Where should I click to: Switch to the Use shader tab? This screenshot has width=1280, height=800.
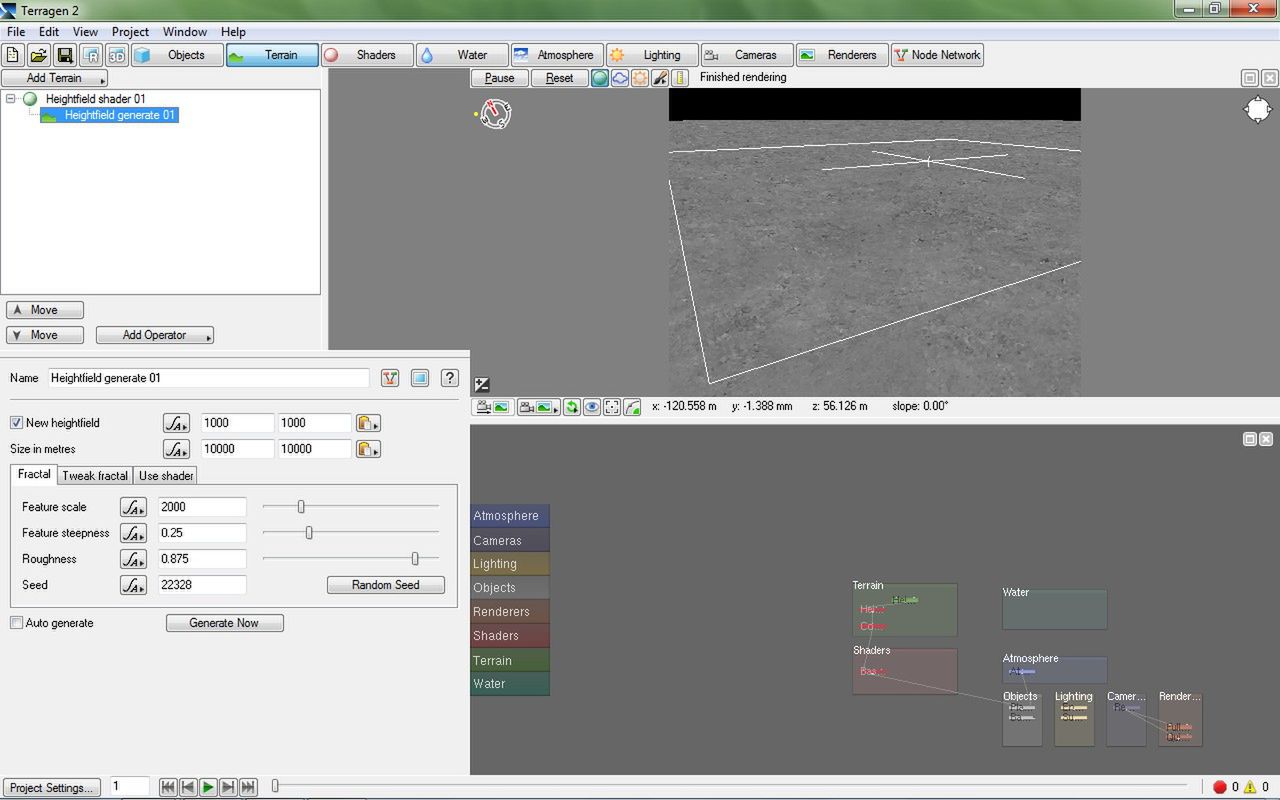point(166,476)
